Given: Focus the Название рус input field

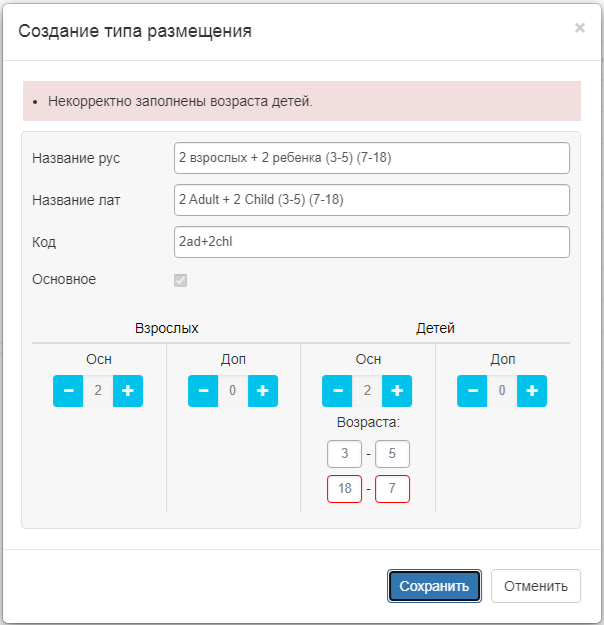Looking at the screenshot, I should pyautogui.click(x=371, y=158).
